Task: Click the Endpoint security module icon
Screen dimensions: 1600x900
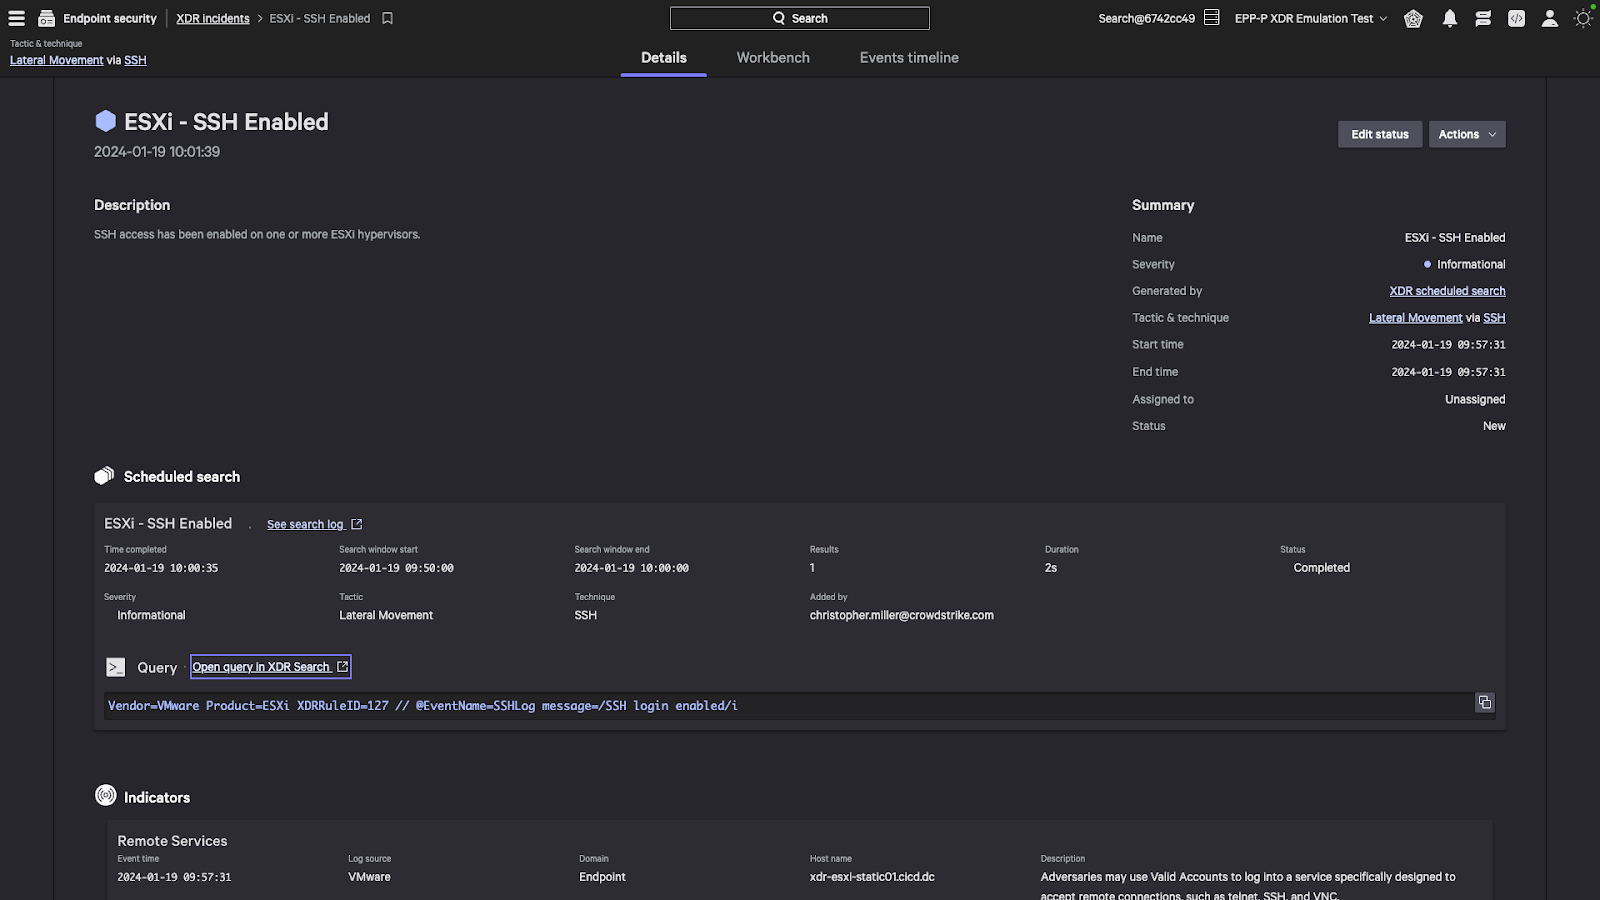Action: point(46,18)
